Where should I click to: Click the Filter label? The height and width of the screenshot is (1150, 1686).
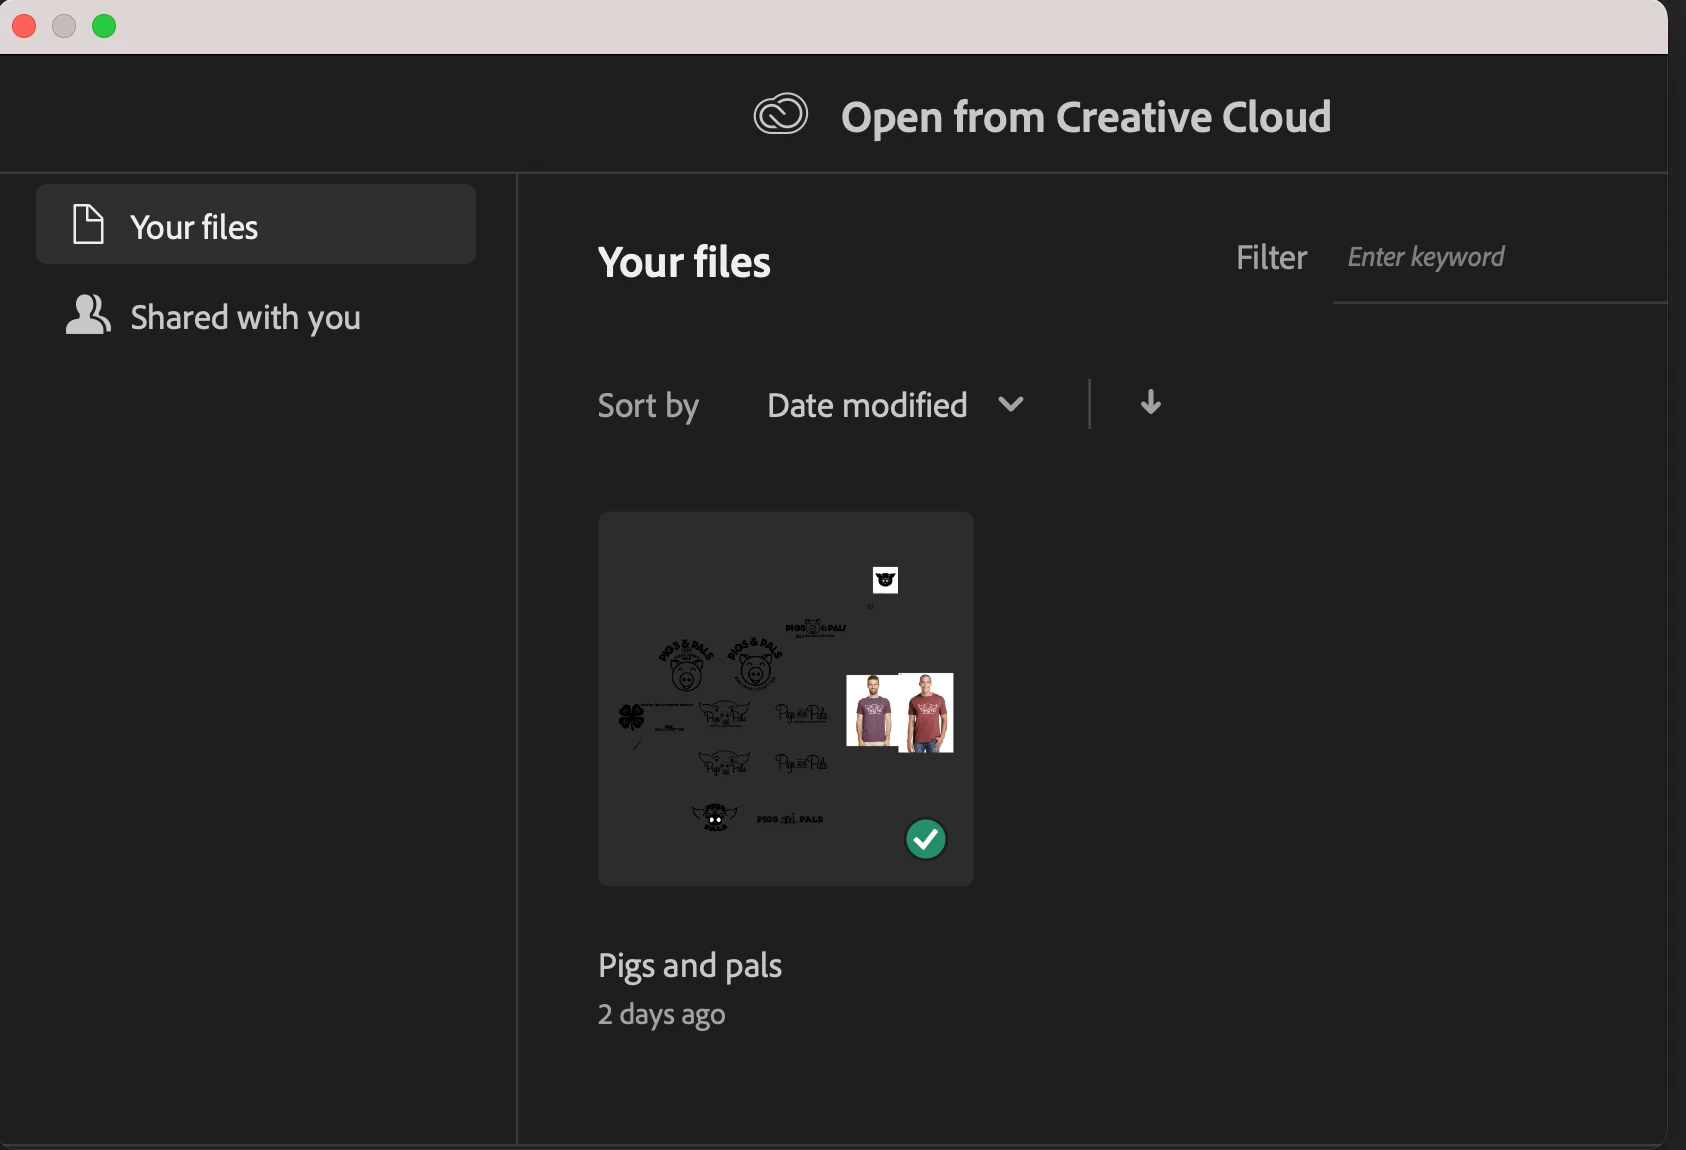(x=1272, y=258)
